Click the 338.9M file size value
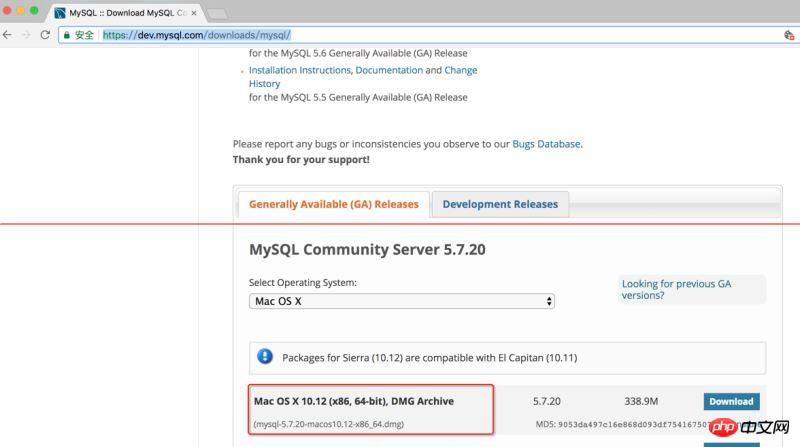 pos(641,402)
